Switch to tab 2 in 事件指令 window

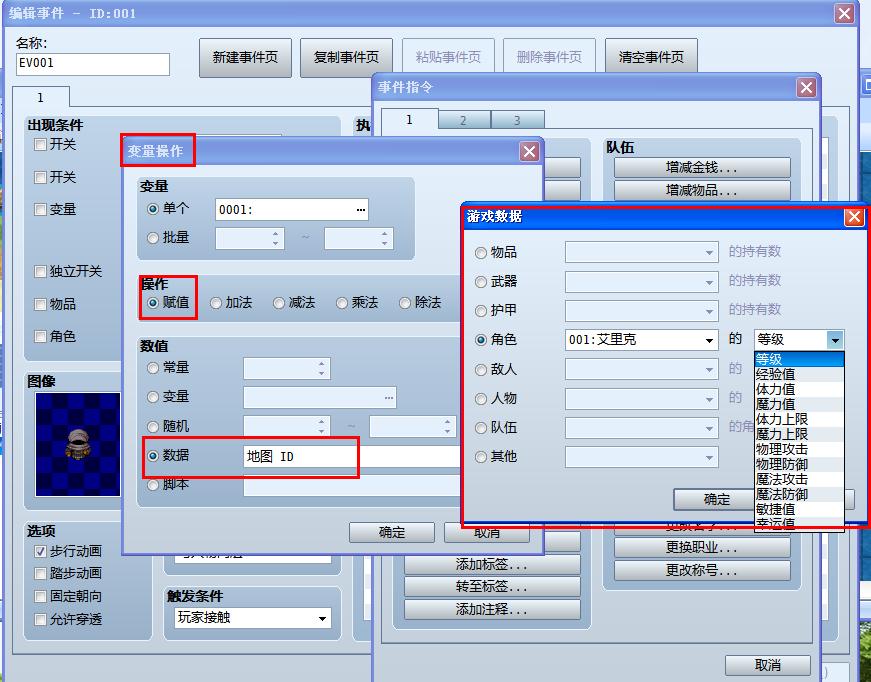(463, 120)
